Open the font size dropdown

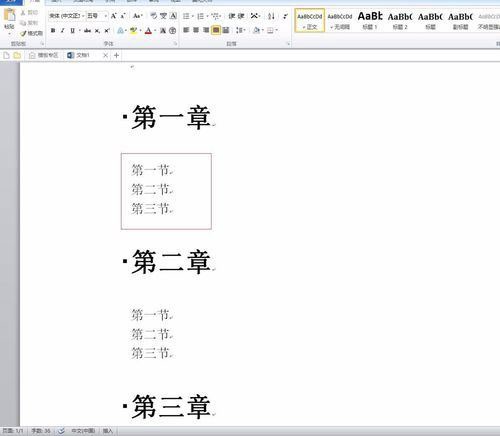pyautogui.click(x=97, y=16)
